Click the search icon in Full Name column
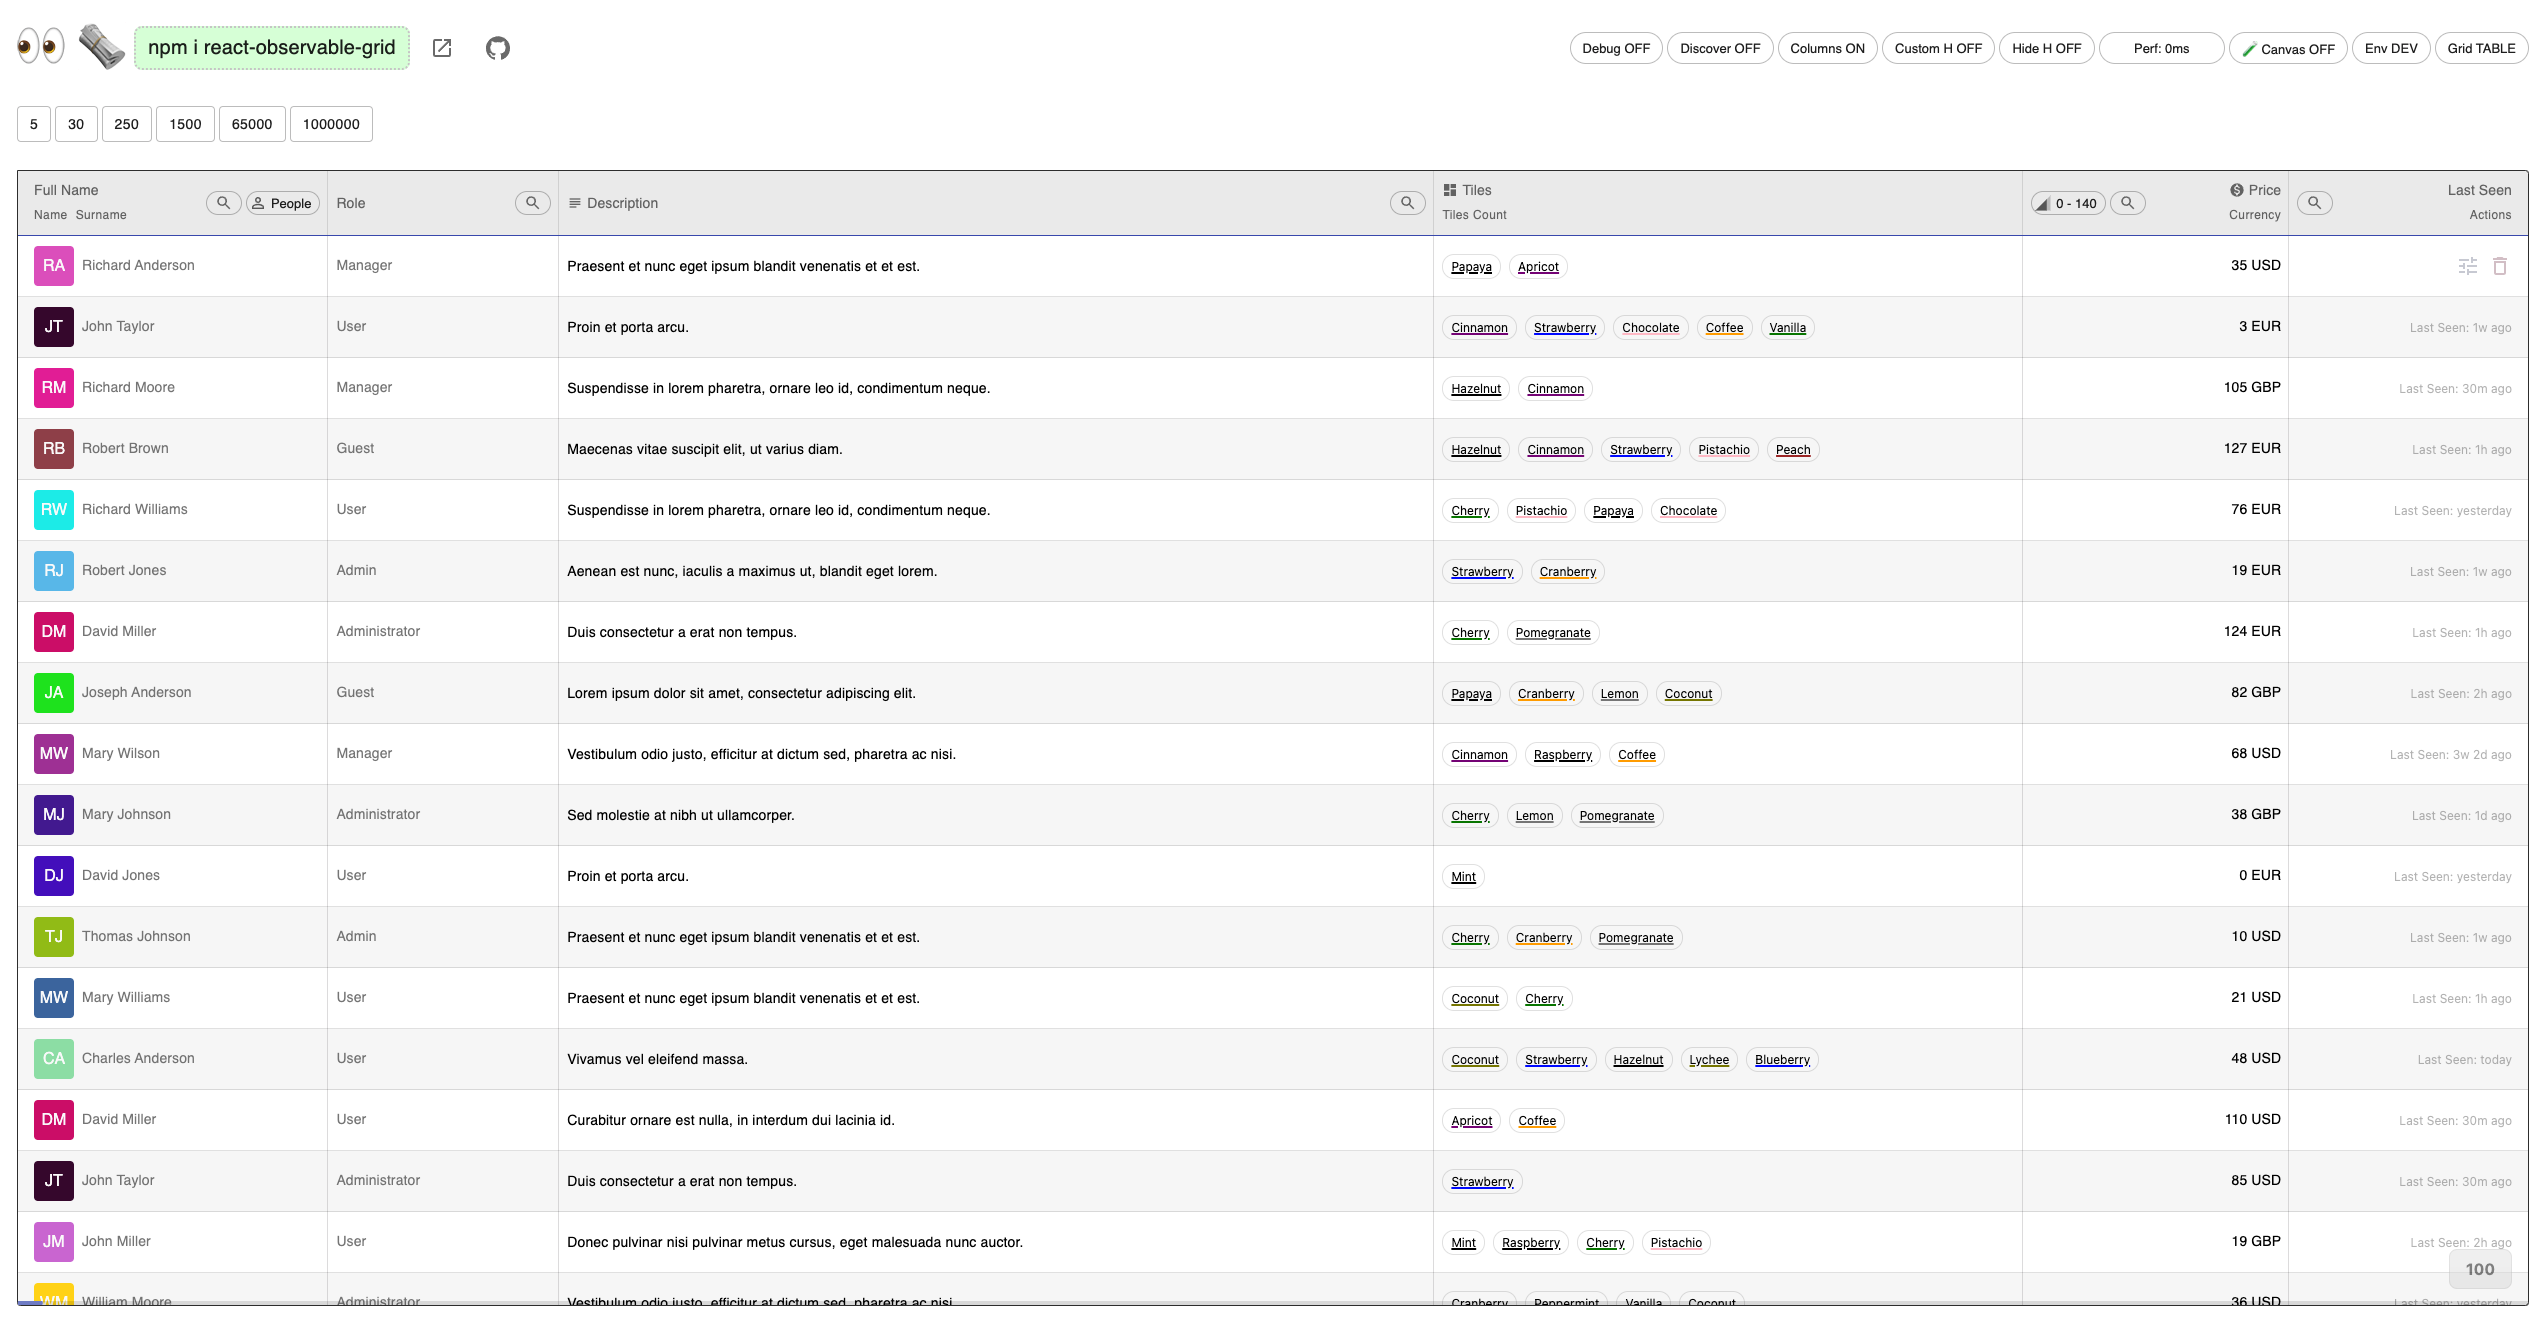2546x1320 pixels. tap(223, 203)
